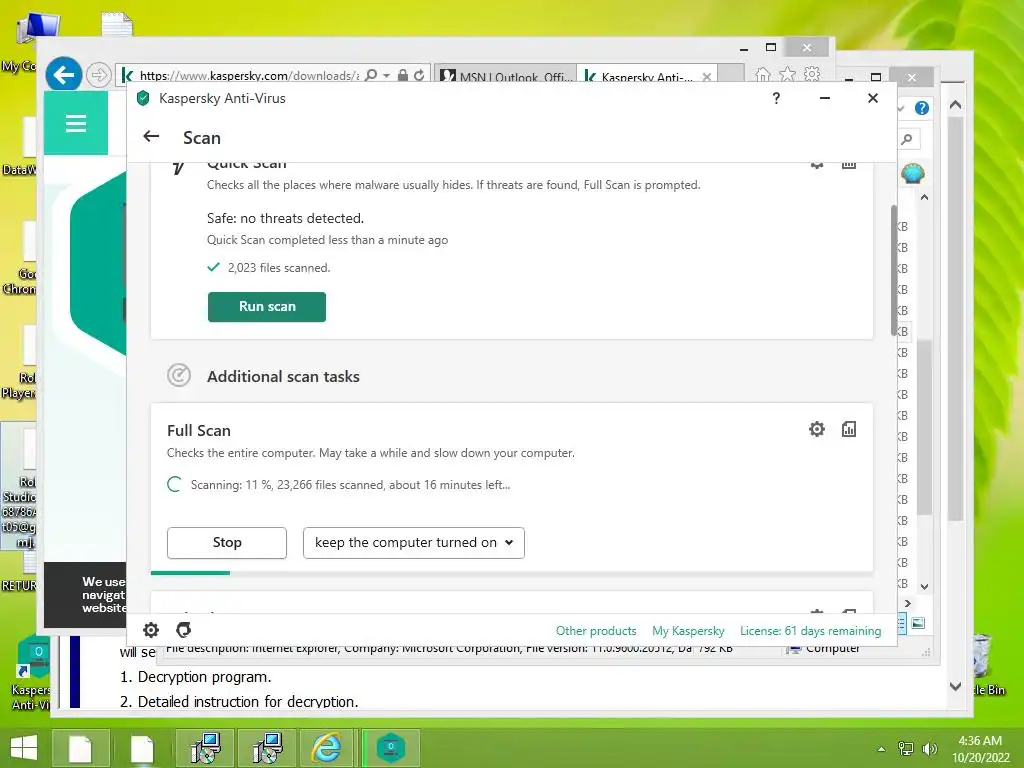Stop the Full Scan
1024x768 pixels.
[227, 543]
